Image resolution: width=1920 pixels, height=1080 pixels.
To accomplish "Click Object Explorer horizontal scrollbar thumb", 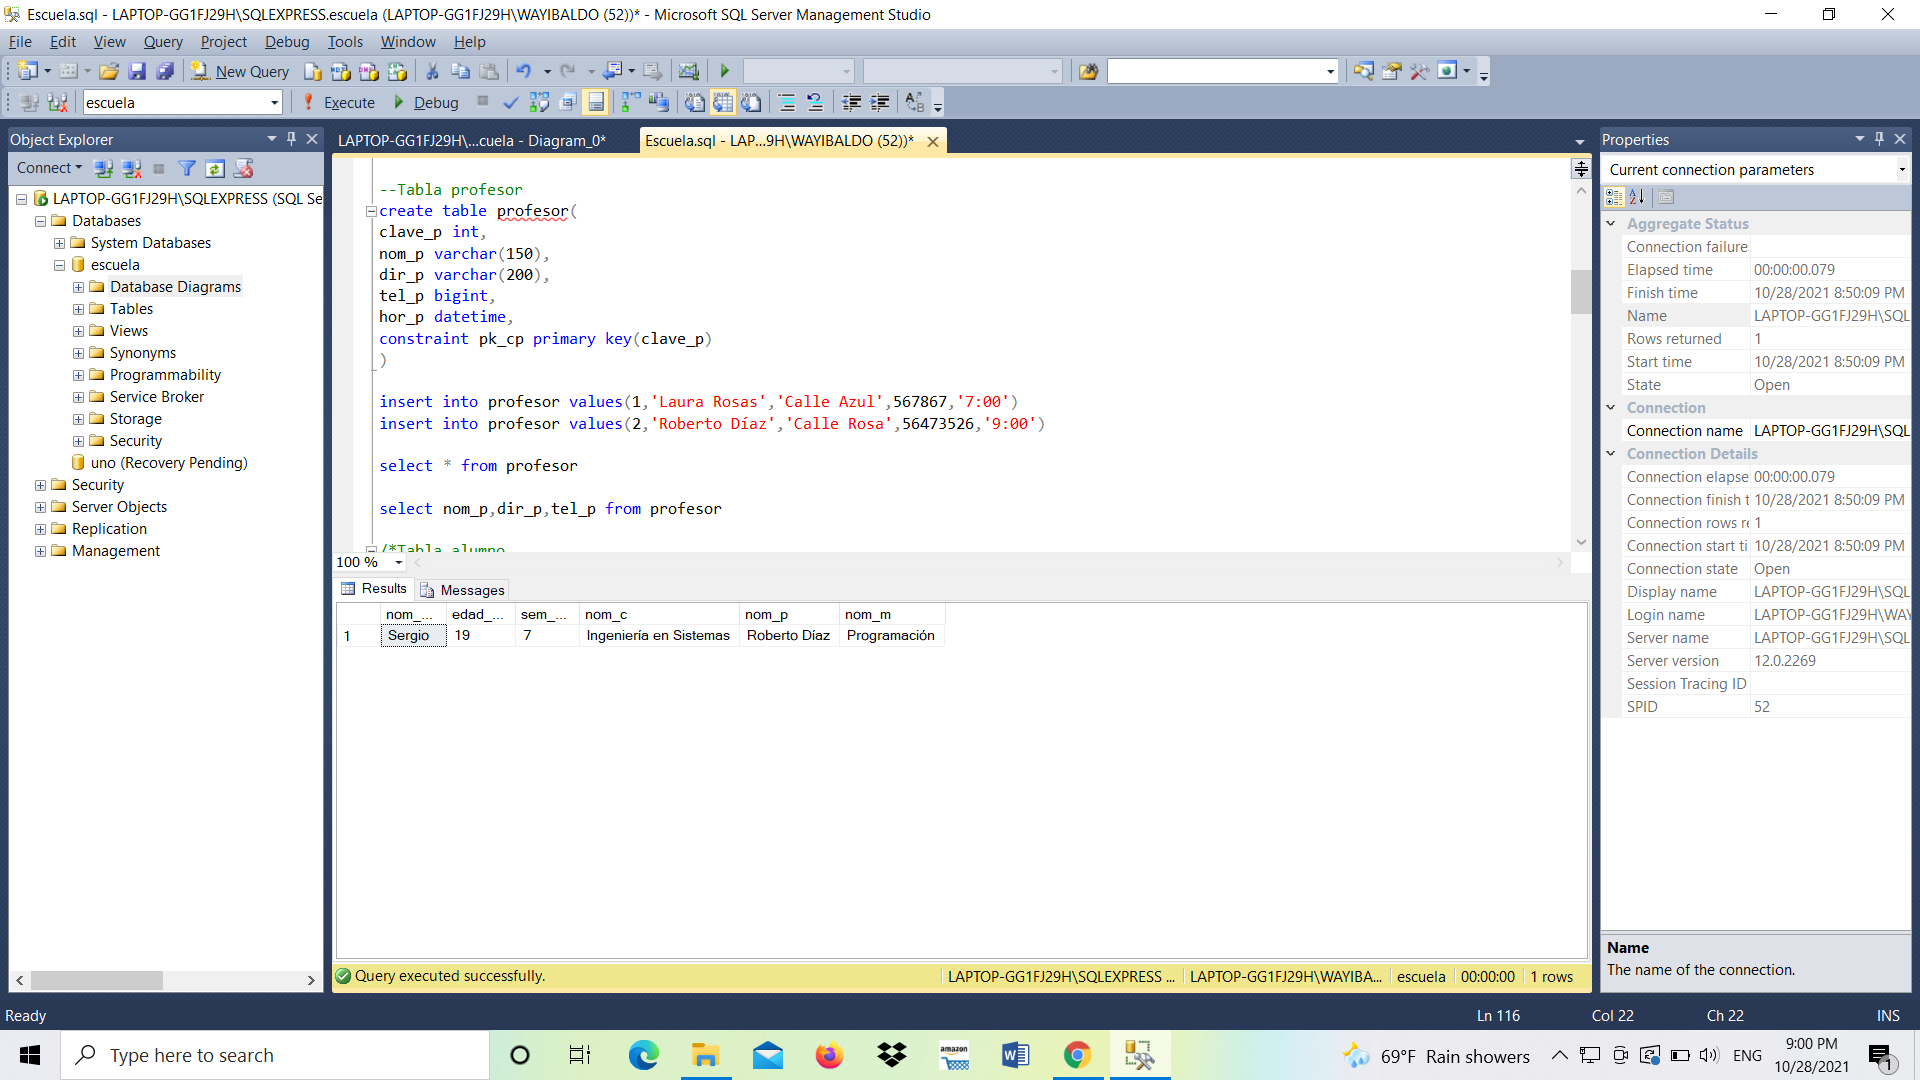I will pos(97,980).
